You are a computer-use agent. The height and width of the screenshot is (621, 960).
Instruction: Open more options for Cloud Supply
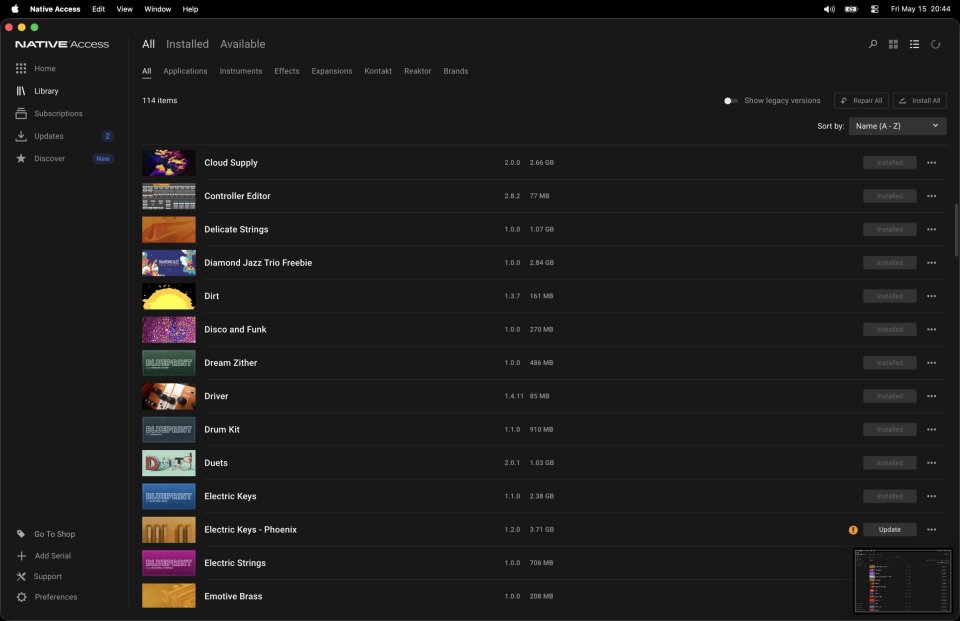point(931,163)
